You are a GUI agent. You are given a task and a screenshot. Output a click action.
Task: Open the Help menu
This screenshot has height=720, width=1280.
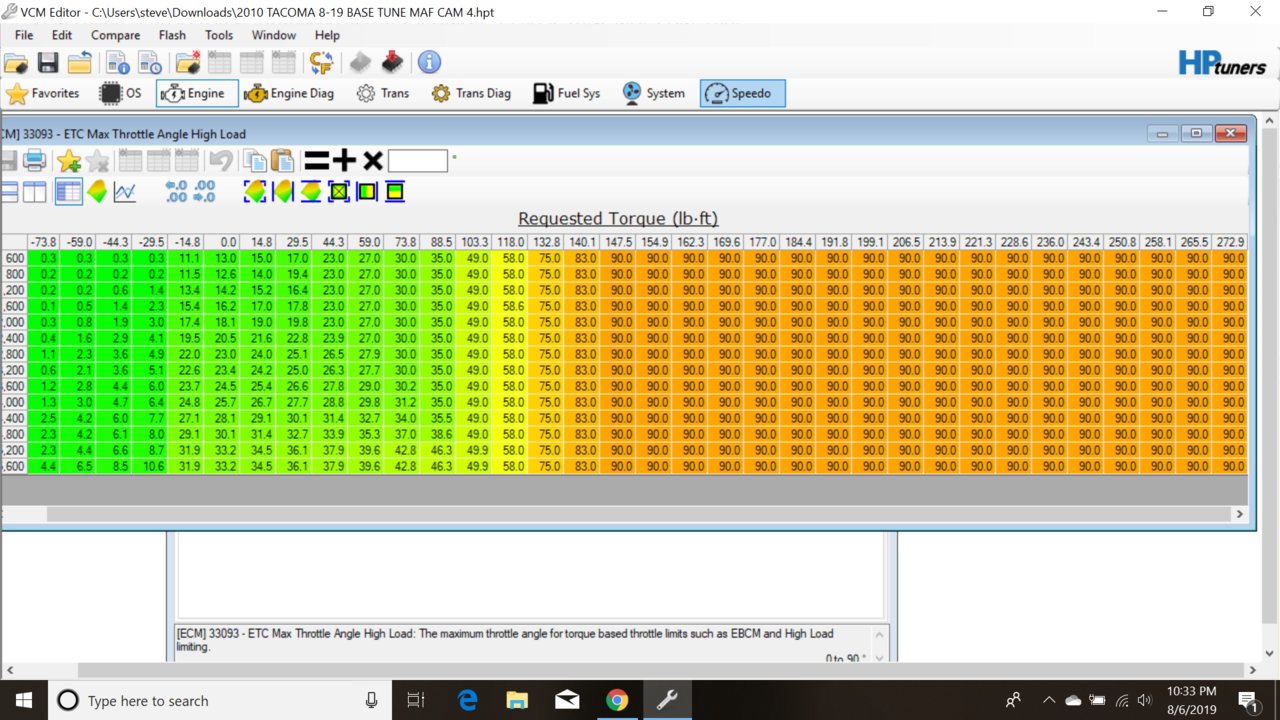pyautogui.click(x=327, y=35)
